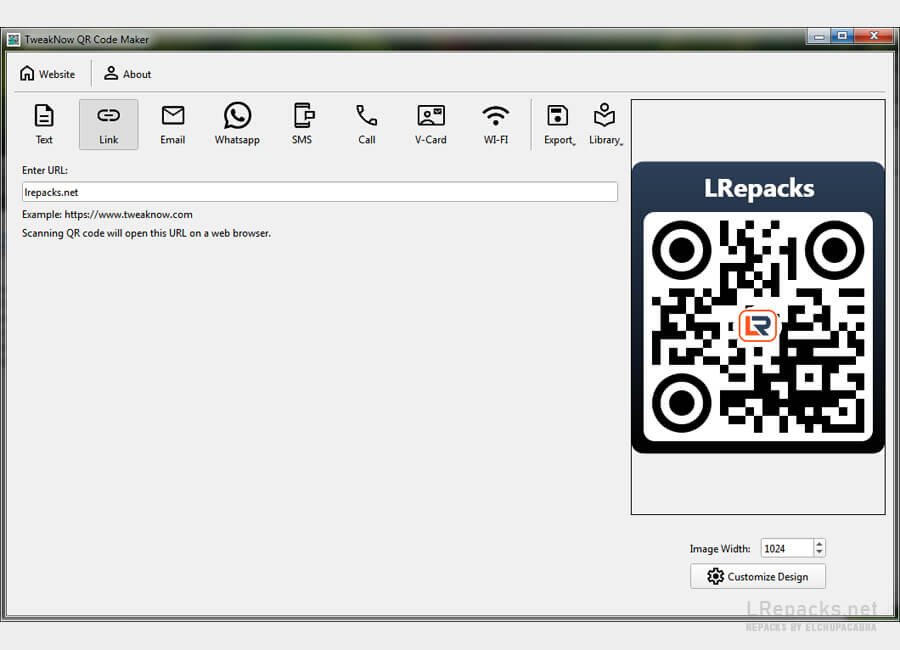Increase Image Width with the up arrow
900x650 pixels.
[819, 543]
